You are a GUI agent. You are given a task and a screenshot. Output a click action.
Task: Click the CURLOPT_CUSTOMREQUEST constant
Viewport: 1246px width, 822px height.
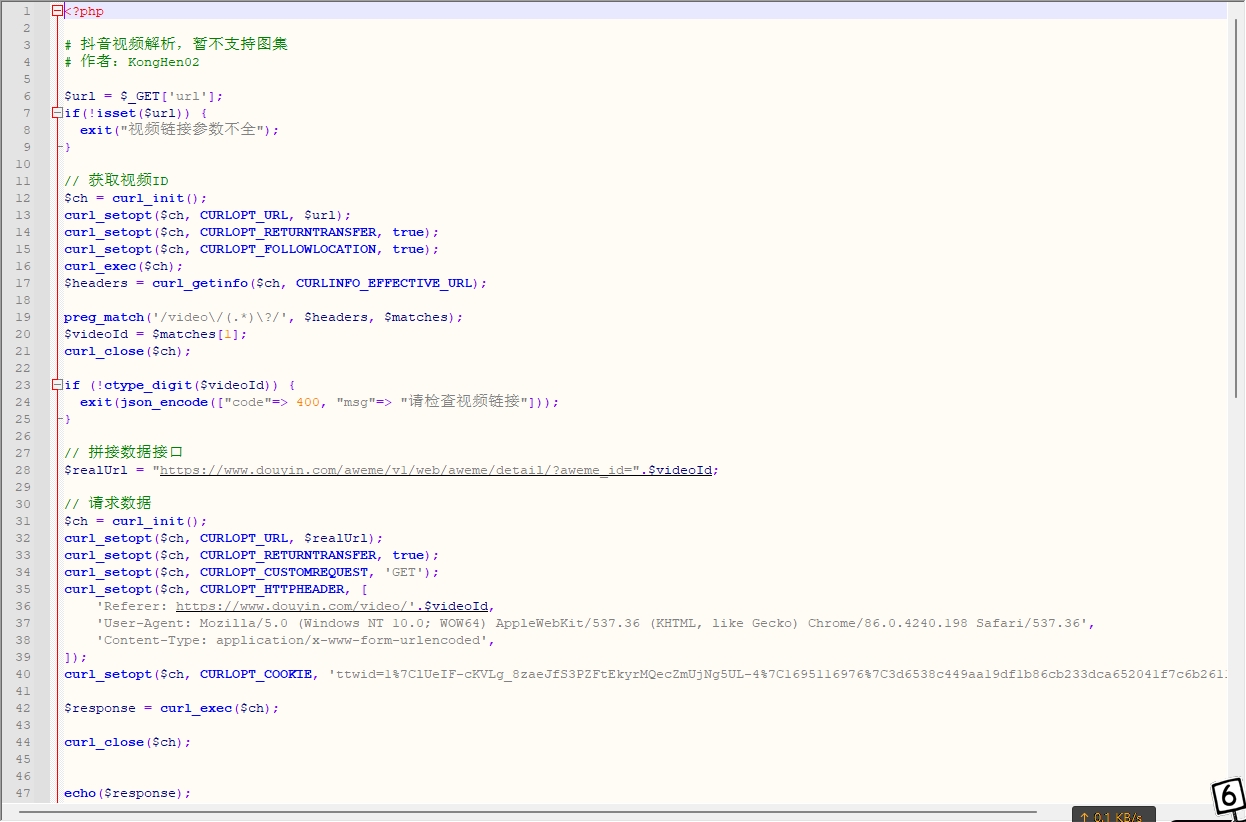[284, 572]
